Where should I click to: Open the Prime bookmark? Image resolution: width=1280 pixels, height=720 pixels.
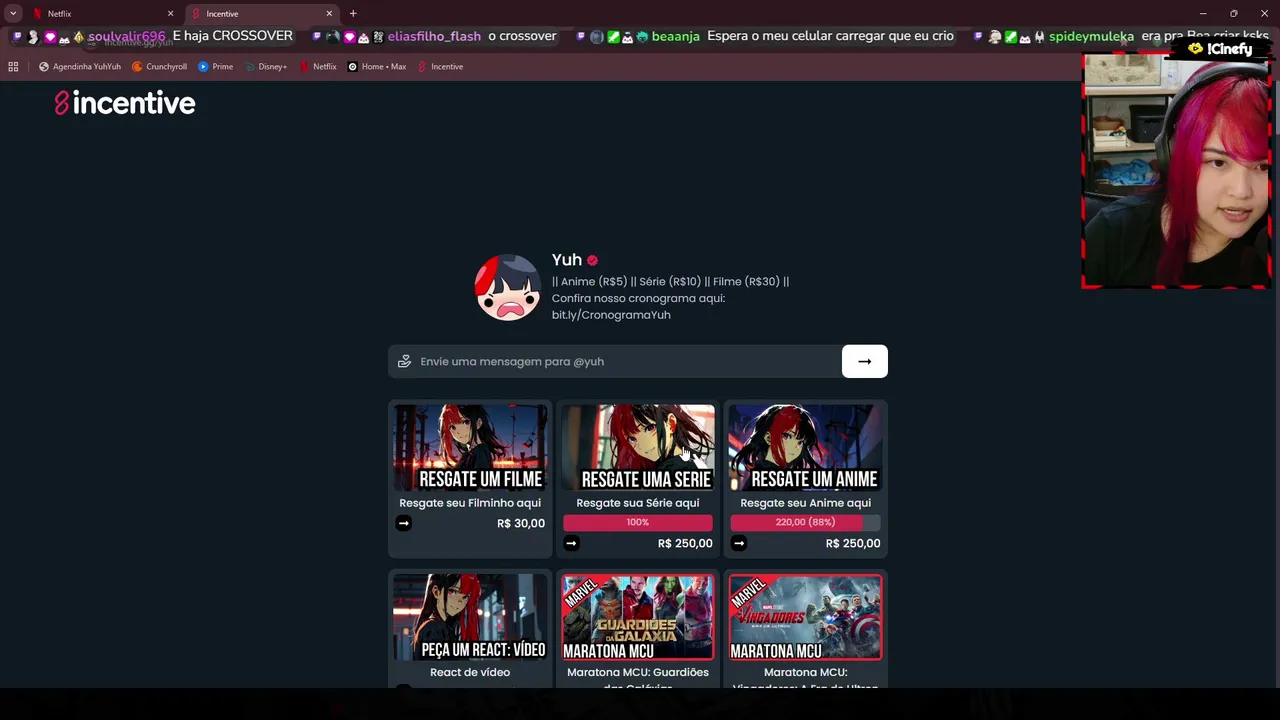216,67
